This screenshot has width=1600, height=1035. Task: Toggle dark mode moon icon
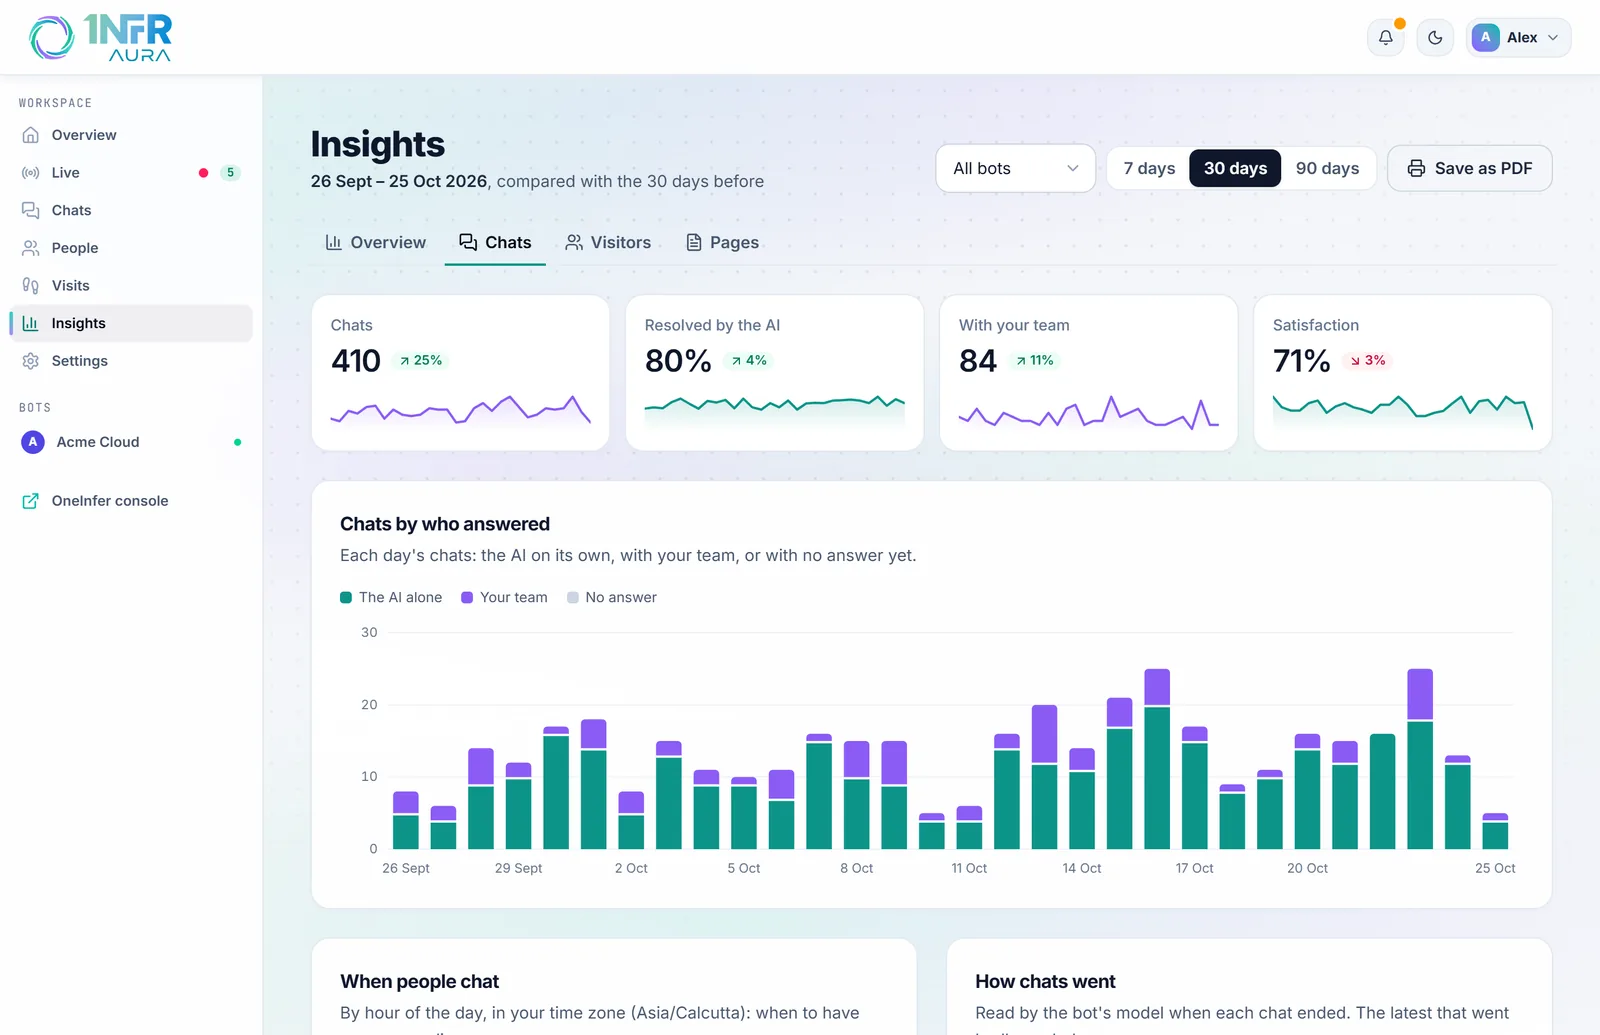tap(1435, 38)
